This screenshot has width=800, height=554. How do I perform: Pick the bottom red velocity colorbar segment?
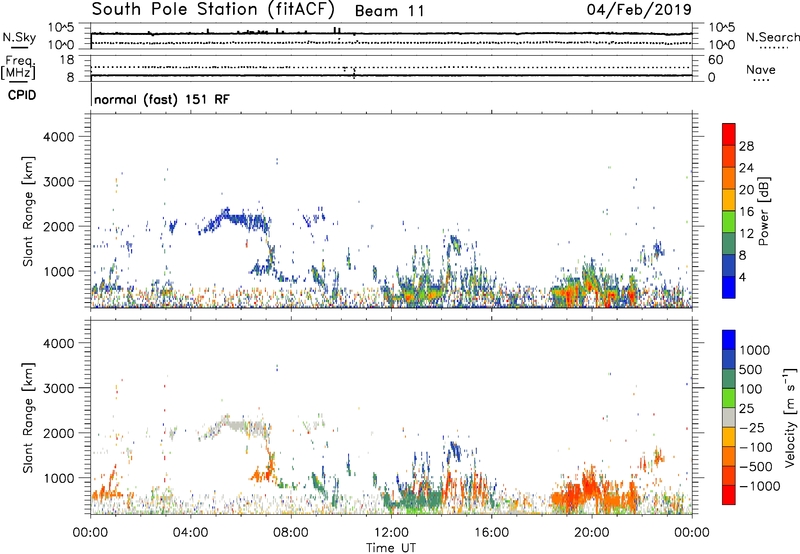tap(729, 495)
